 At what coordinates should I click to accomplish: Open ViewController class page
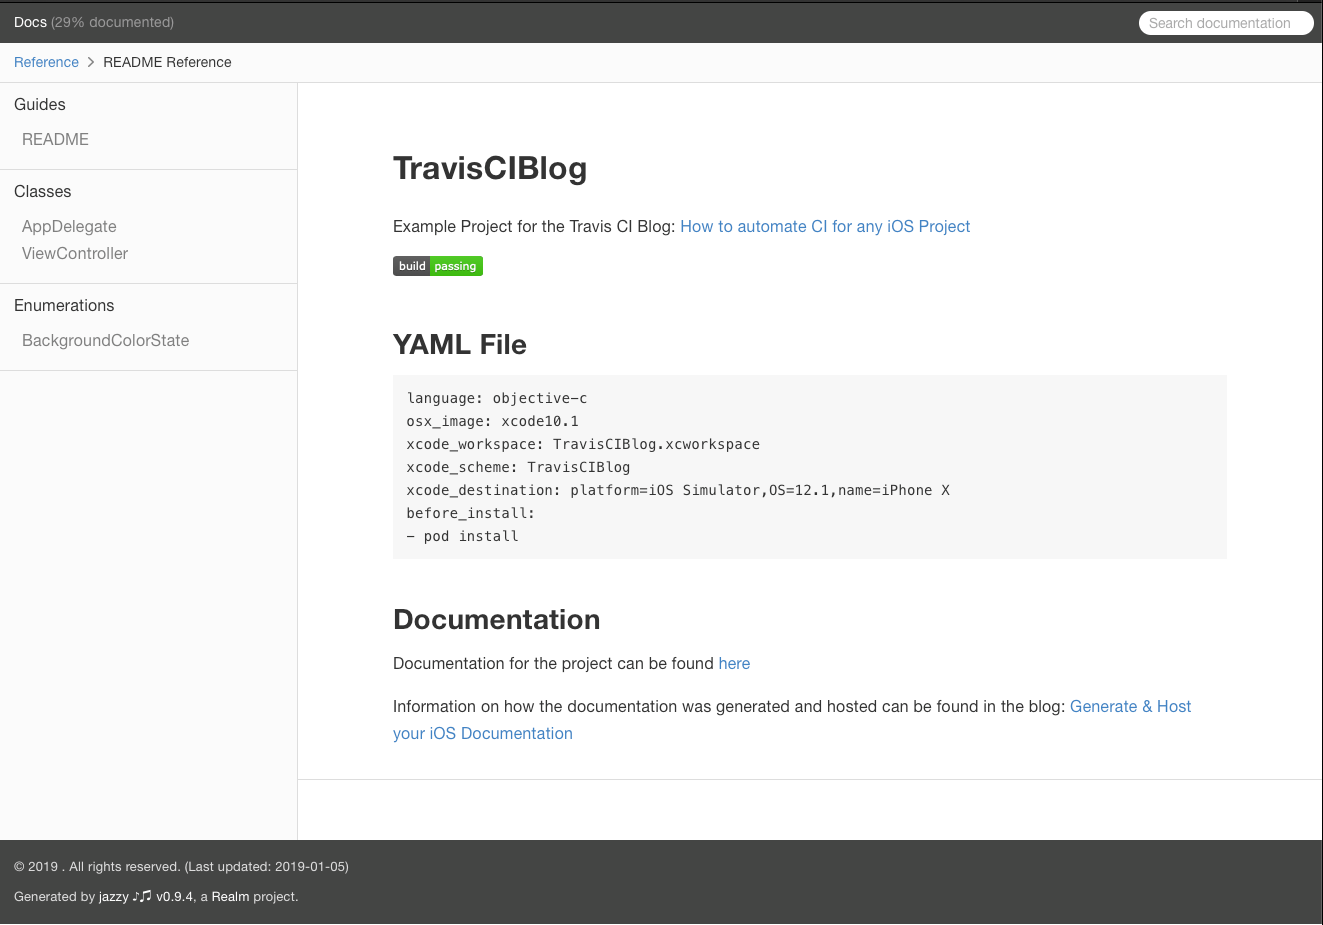point(75,253)
